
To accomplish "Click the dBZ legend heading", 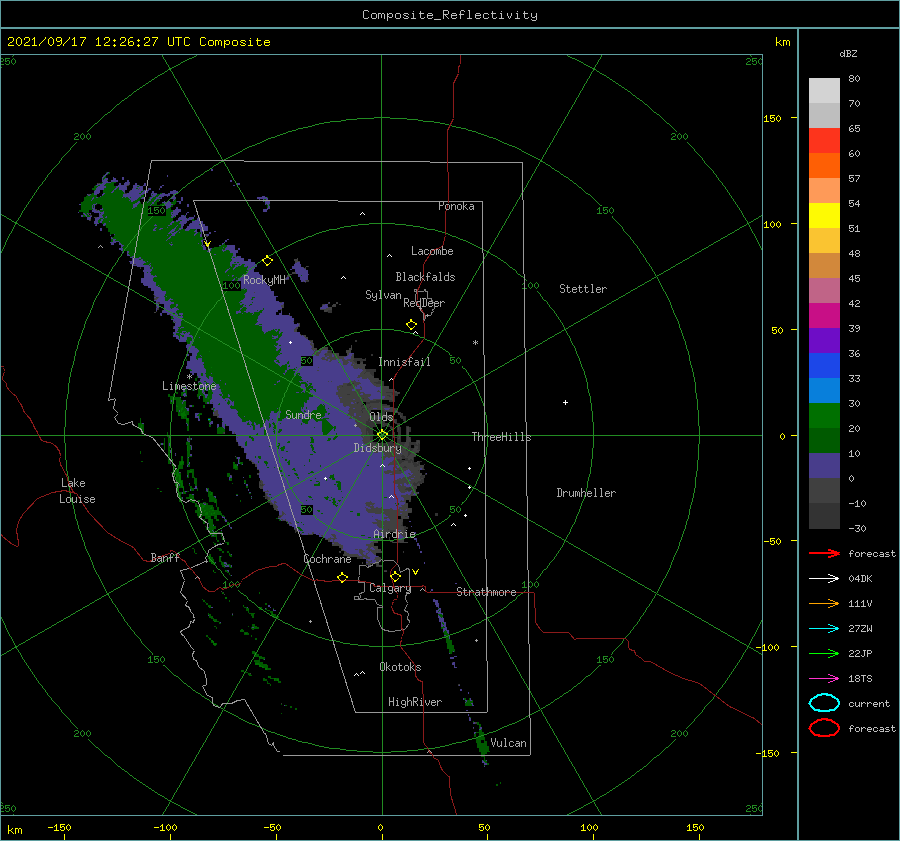I will pyautogui.click(x=848, y=53).
